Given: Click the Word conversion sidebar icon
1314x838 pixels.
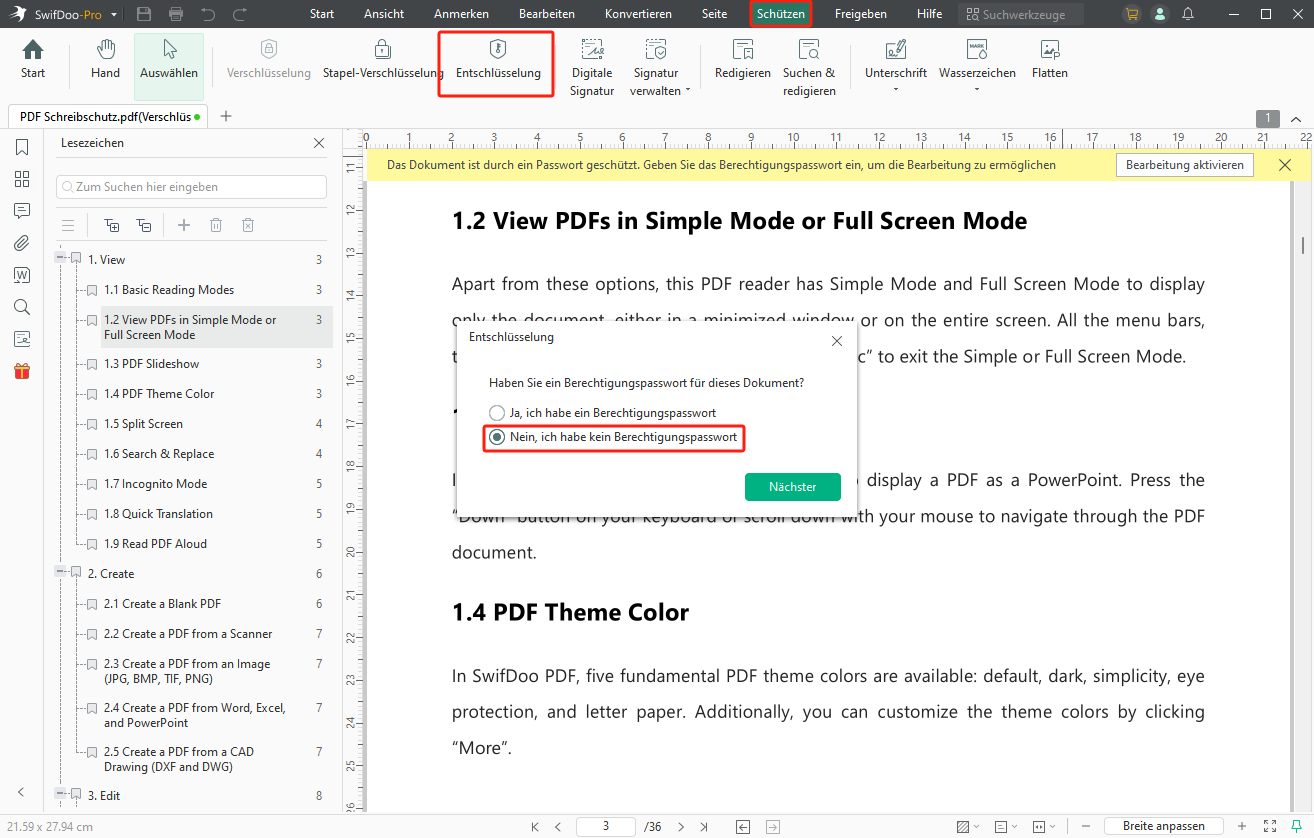Looking at the screenshot, I should 22,275.
